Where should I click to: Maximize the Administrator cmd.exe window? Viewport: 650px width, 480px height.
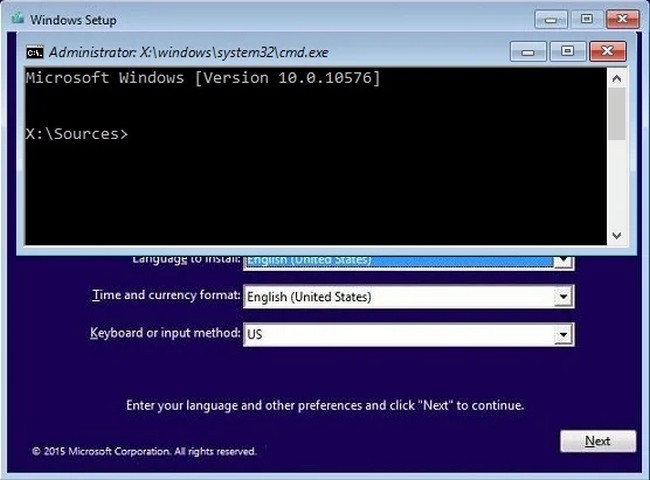[566, 51]
